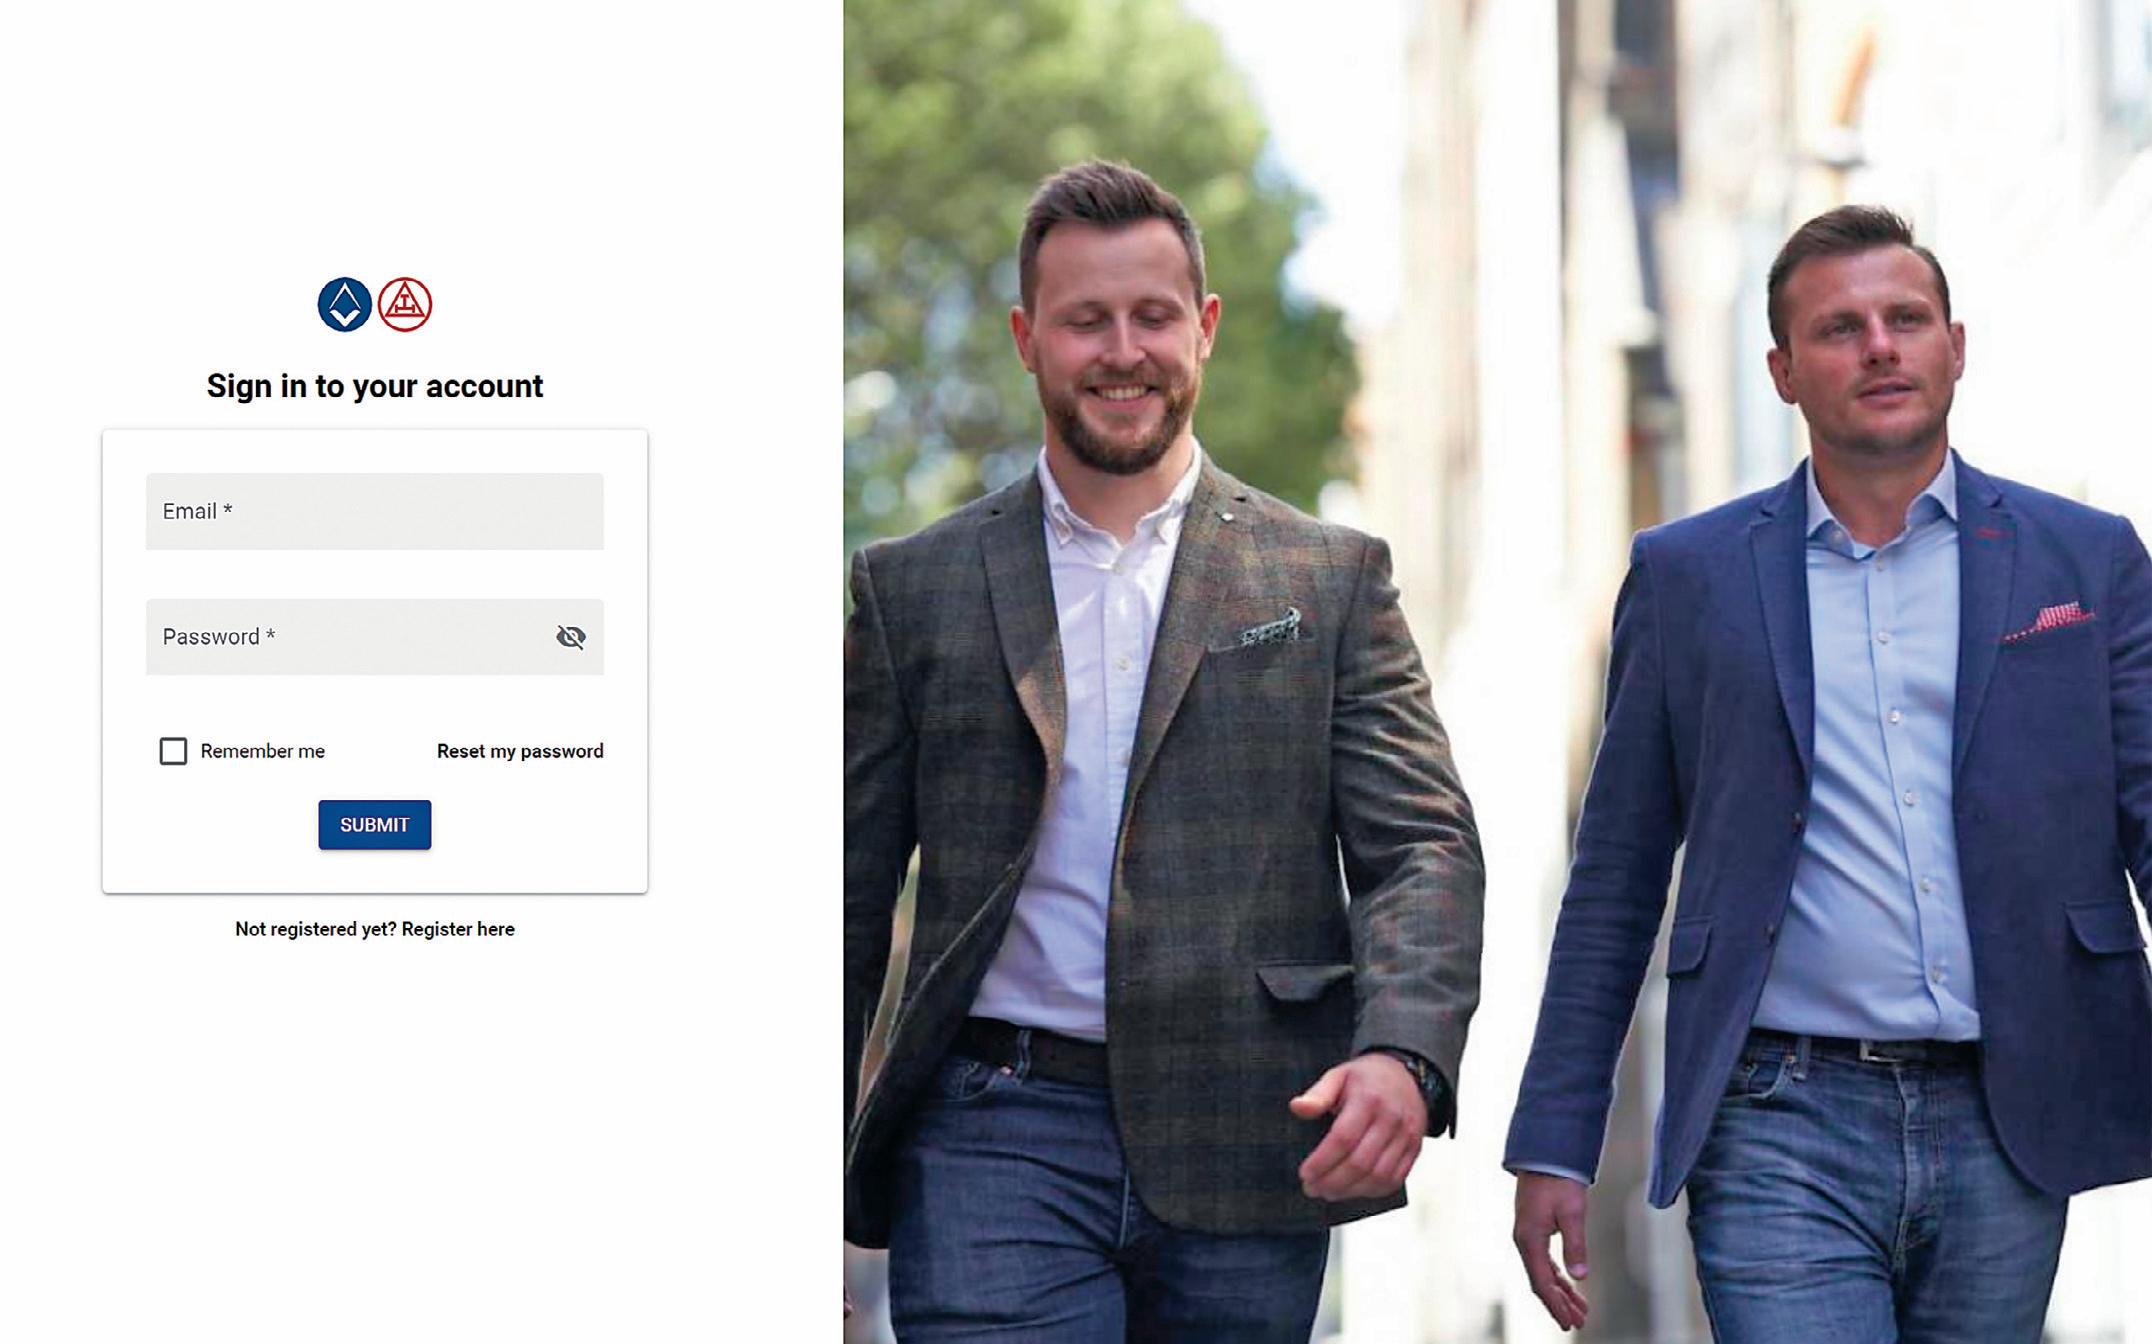The image size is (2152, 1344).
Task: Tick the Remember me checkbox
Action: click(173, 751)
